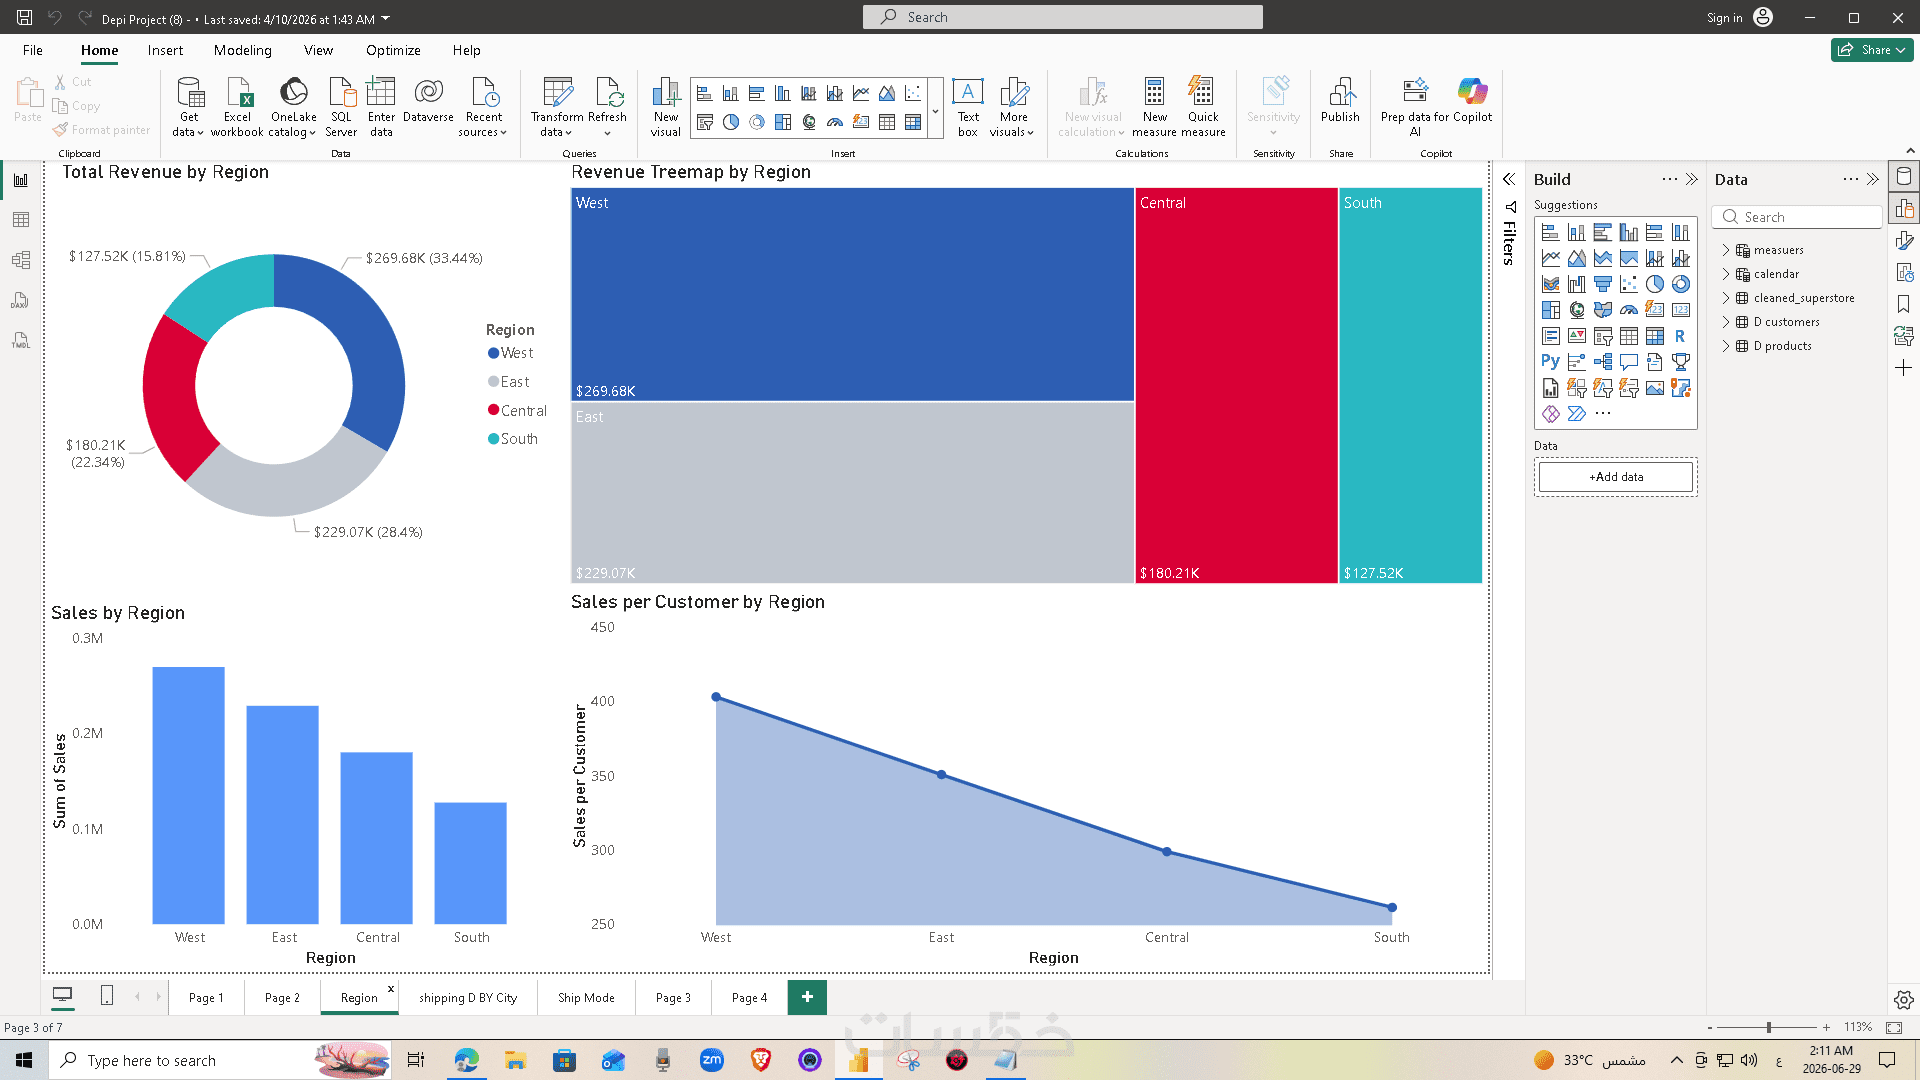The image size is (1920, 1080).
Task: Switch to Table view in left sidebar
Action: [21, 220]
